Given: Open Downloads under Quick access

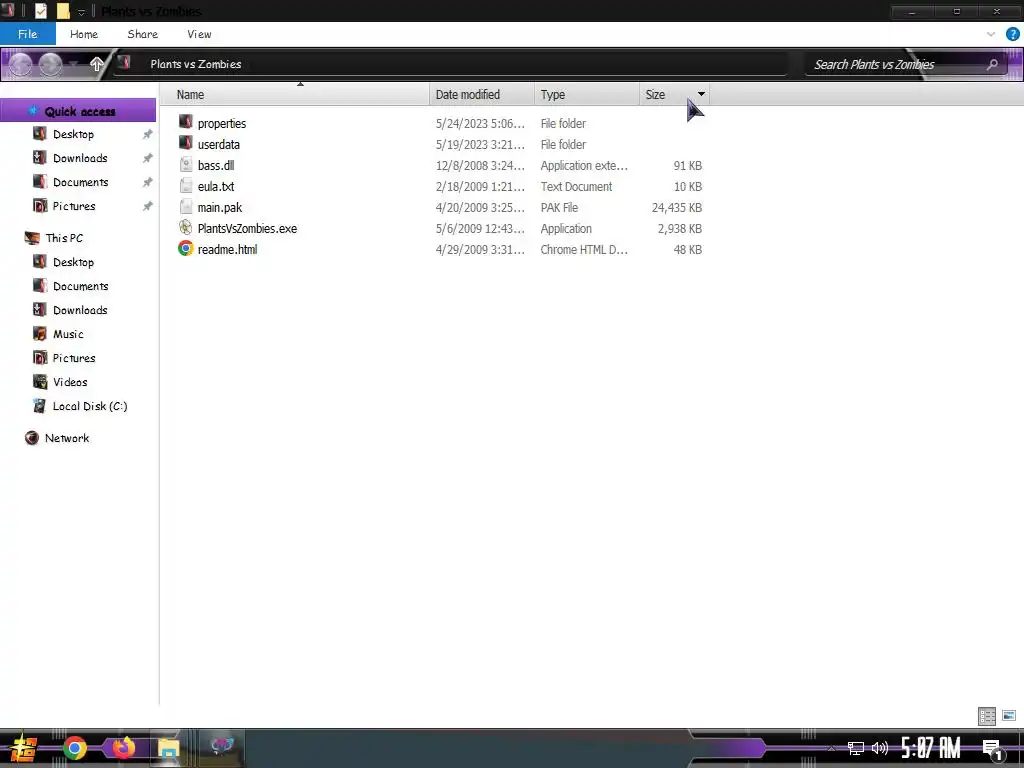Looking at the screenshot, I should pyautogui.click(x=80, y=158).
